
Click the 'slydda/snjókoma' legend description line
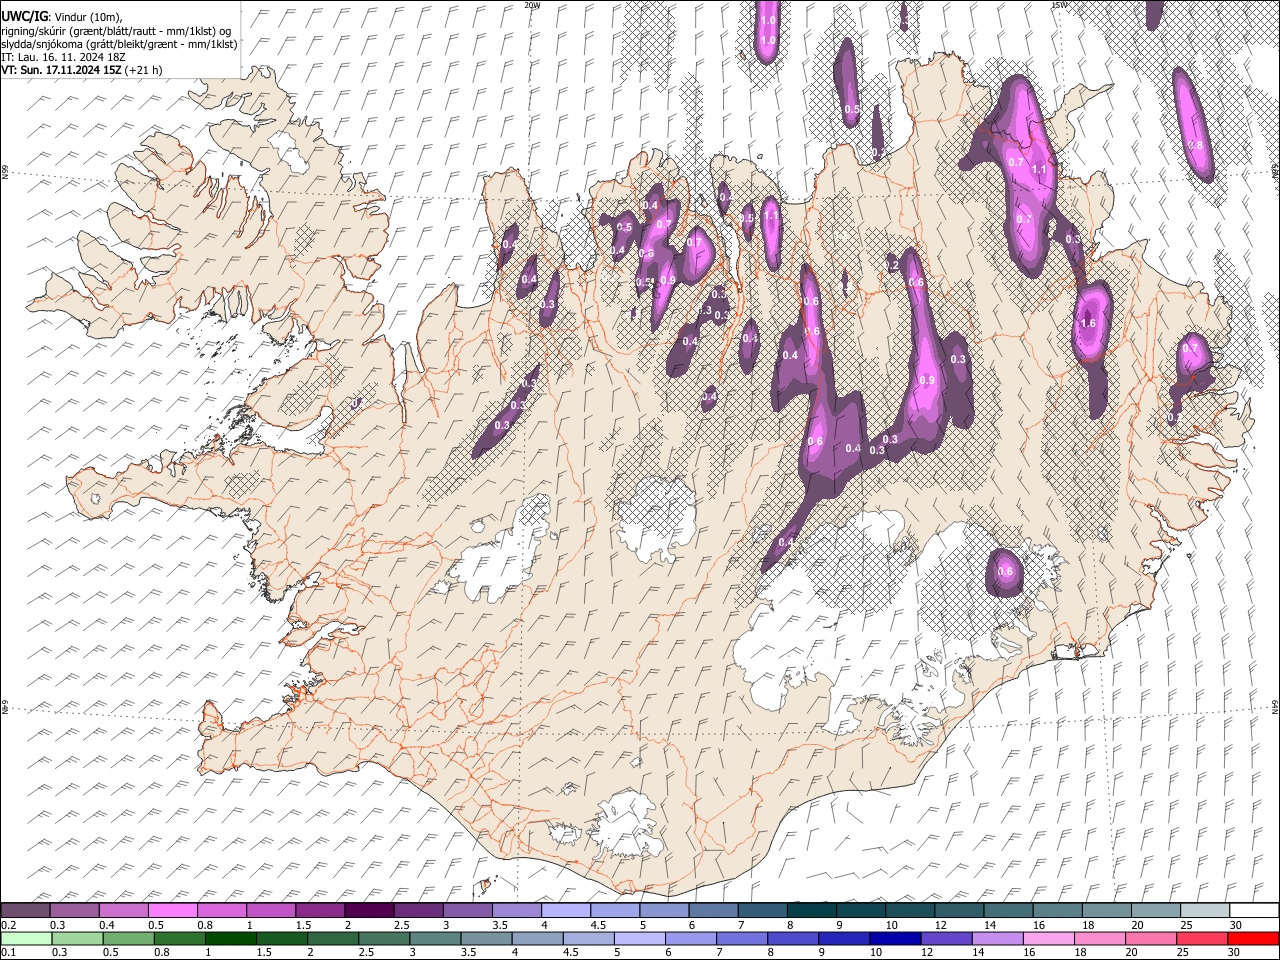click(x=119, y=44)
